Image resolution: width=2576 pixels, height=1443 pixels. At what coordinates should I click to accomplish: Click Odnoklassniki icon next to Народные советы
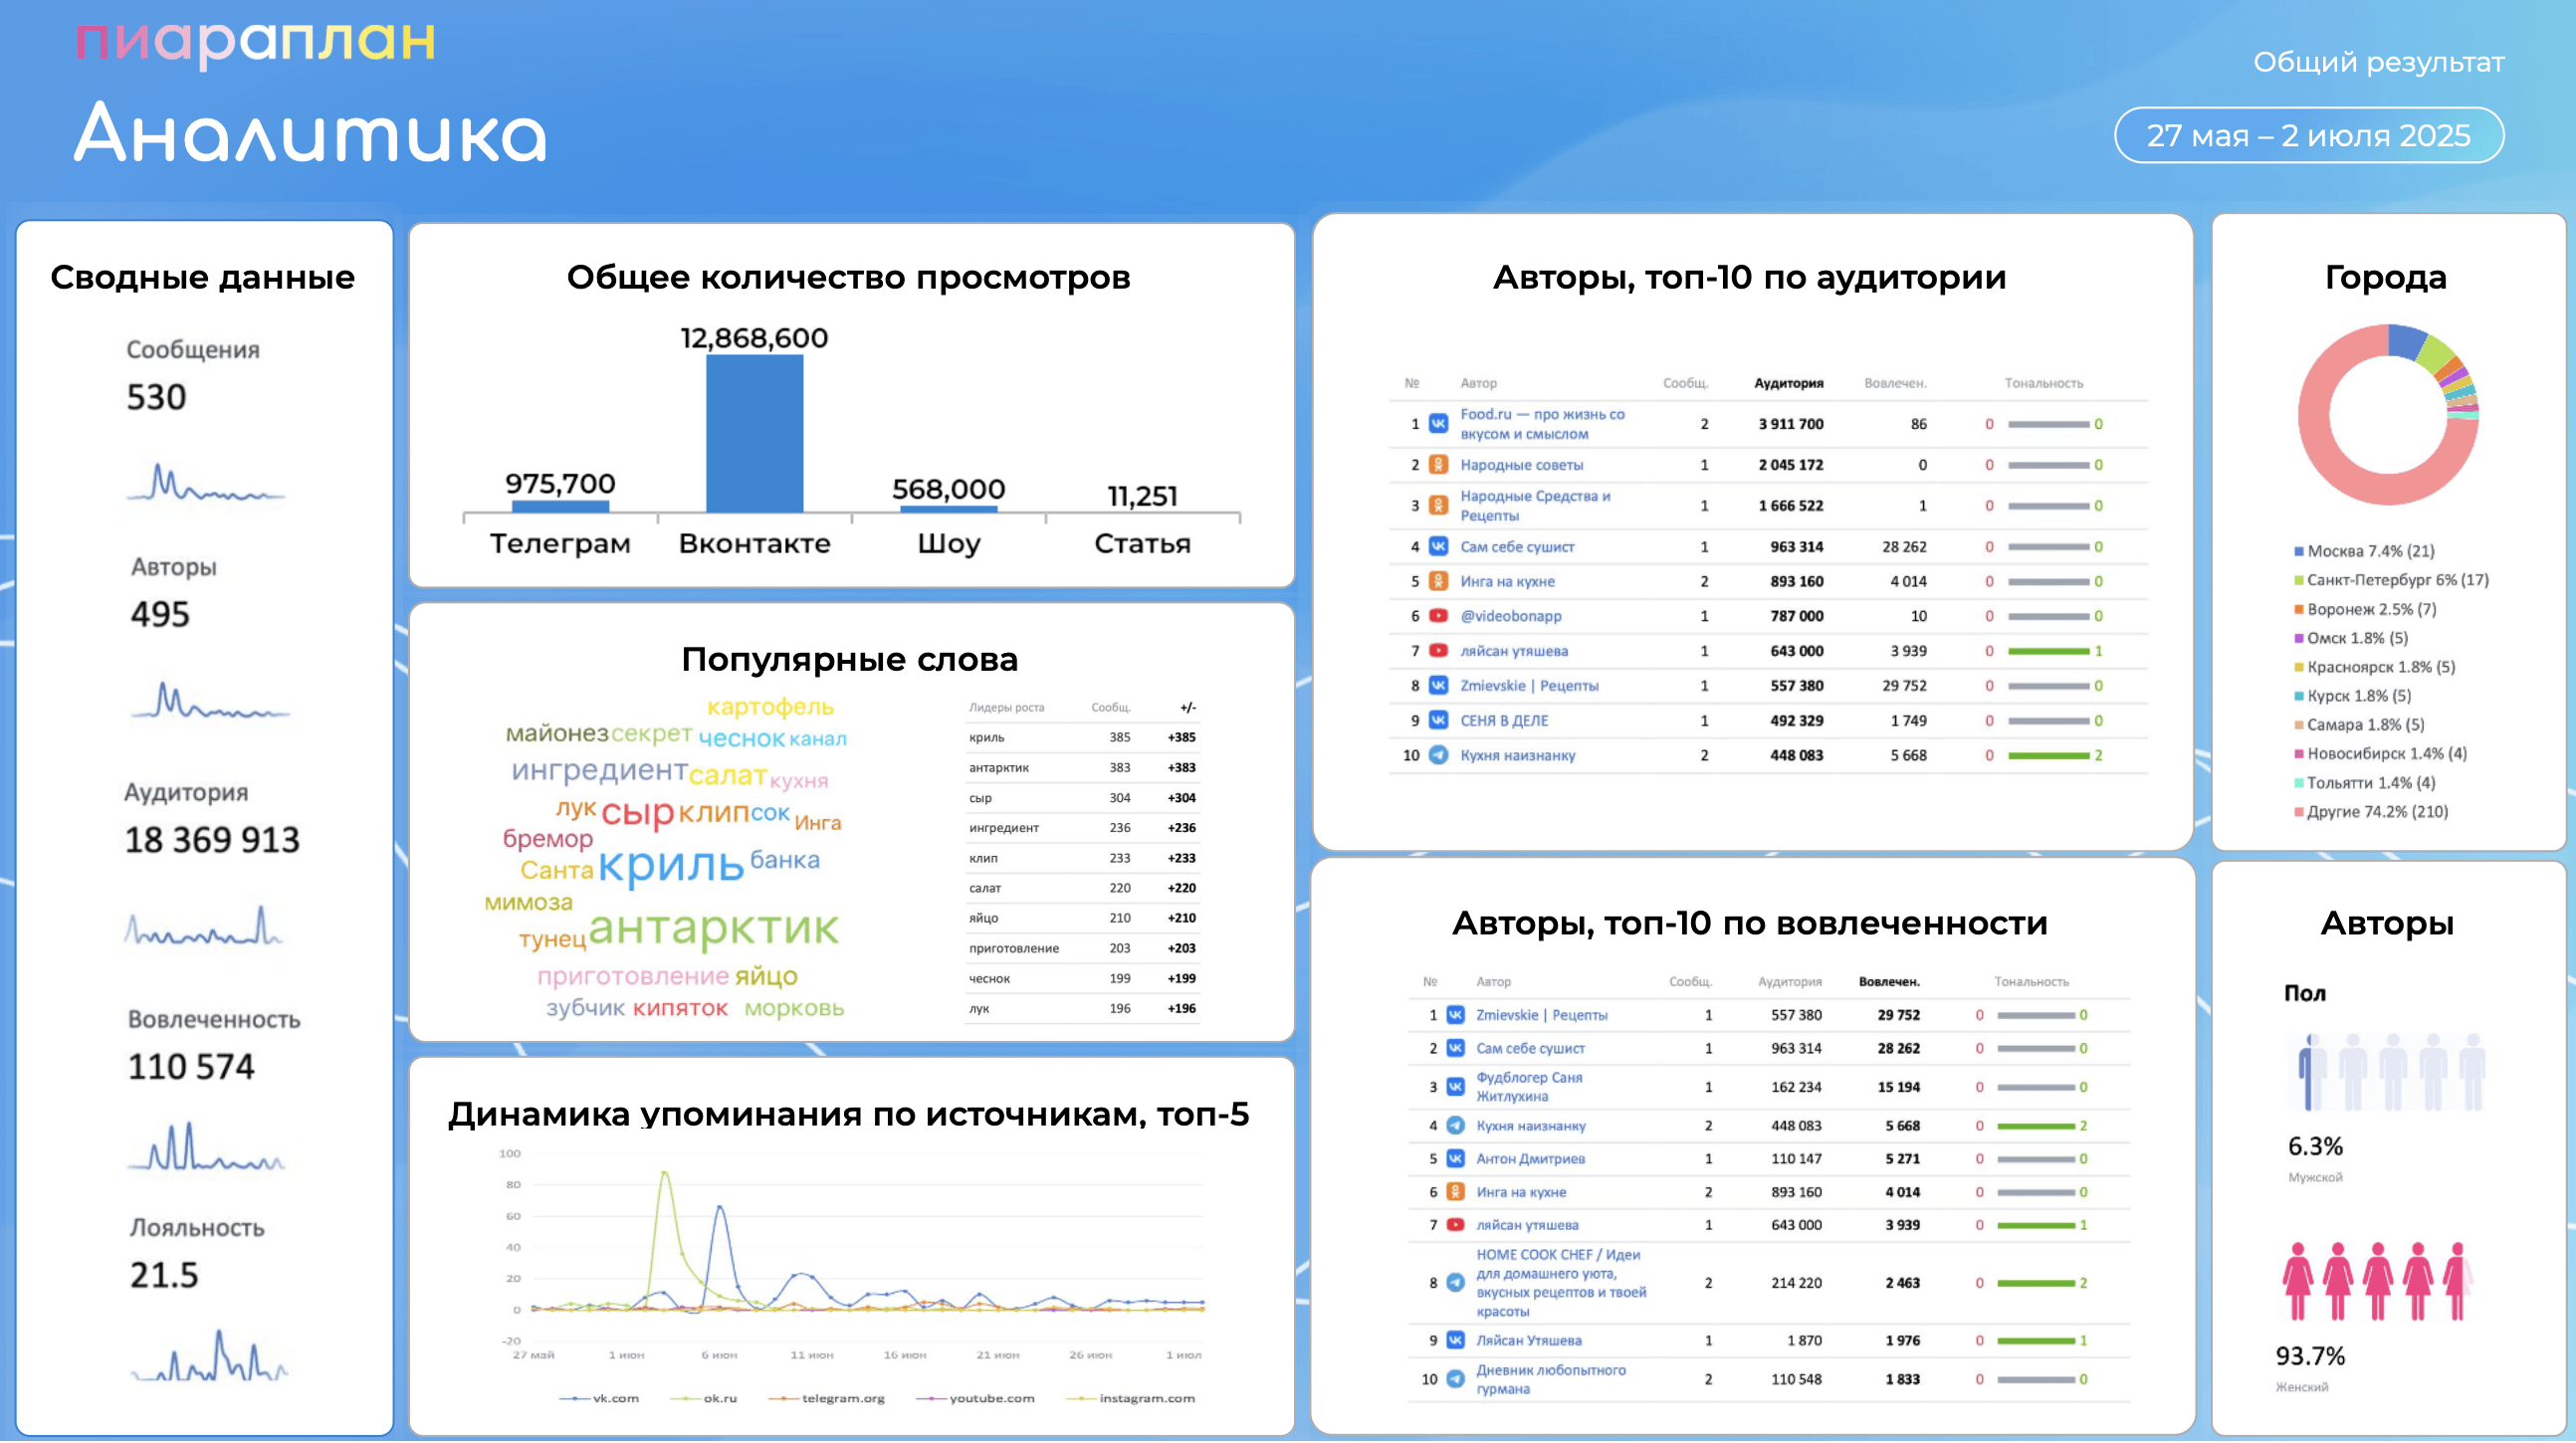pyautogui.click(x=1438, y=465)
